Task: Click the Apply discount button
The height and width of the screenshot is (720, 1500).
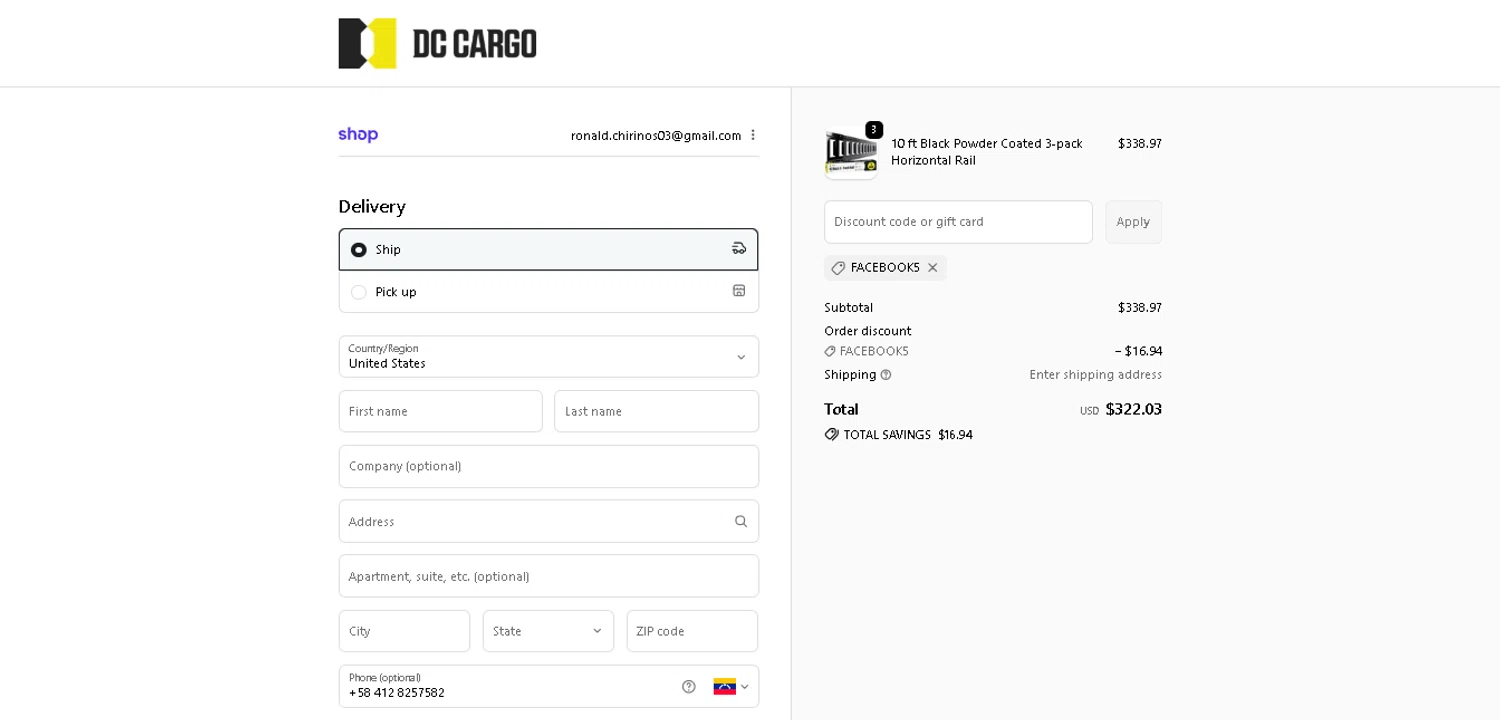Action: (x=1133, y=222)
